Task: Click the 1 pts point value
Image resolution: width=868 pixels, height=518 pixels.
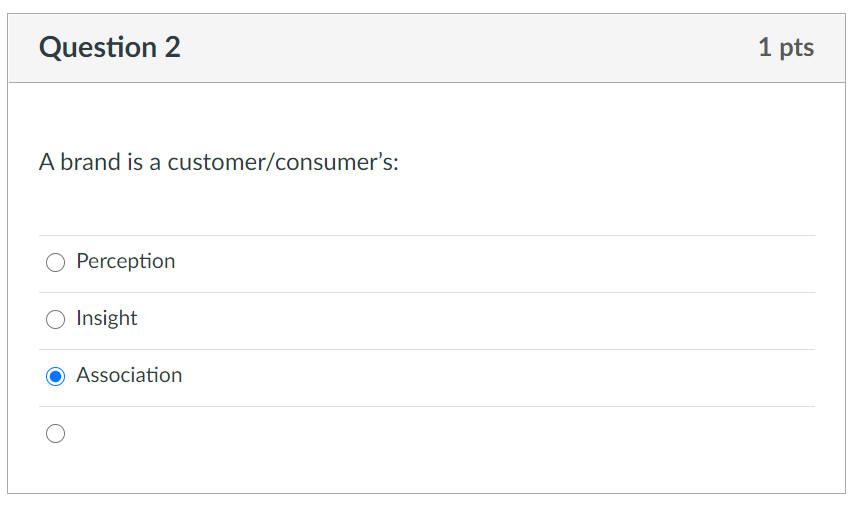Action: pyautogui.click(x=785, y=48)
